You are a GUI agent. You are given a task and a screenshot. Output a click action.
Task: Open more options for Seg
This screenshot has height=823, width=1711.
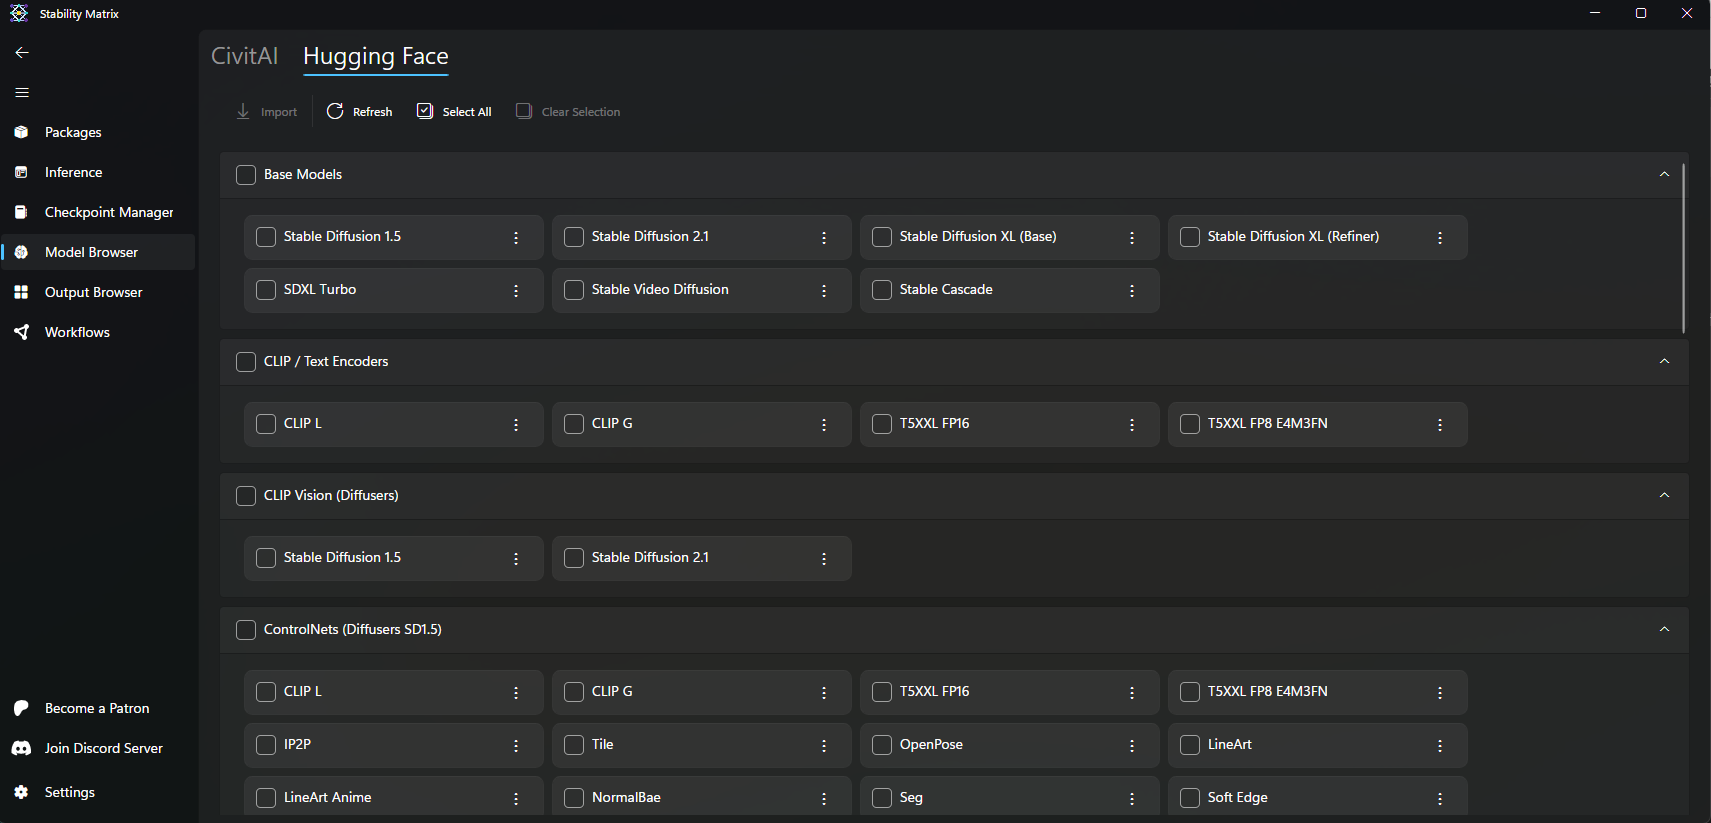coord(1132,799)
